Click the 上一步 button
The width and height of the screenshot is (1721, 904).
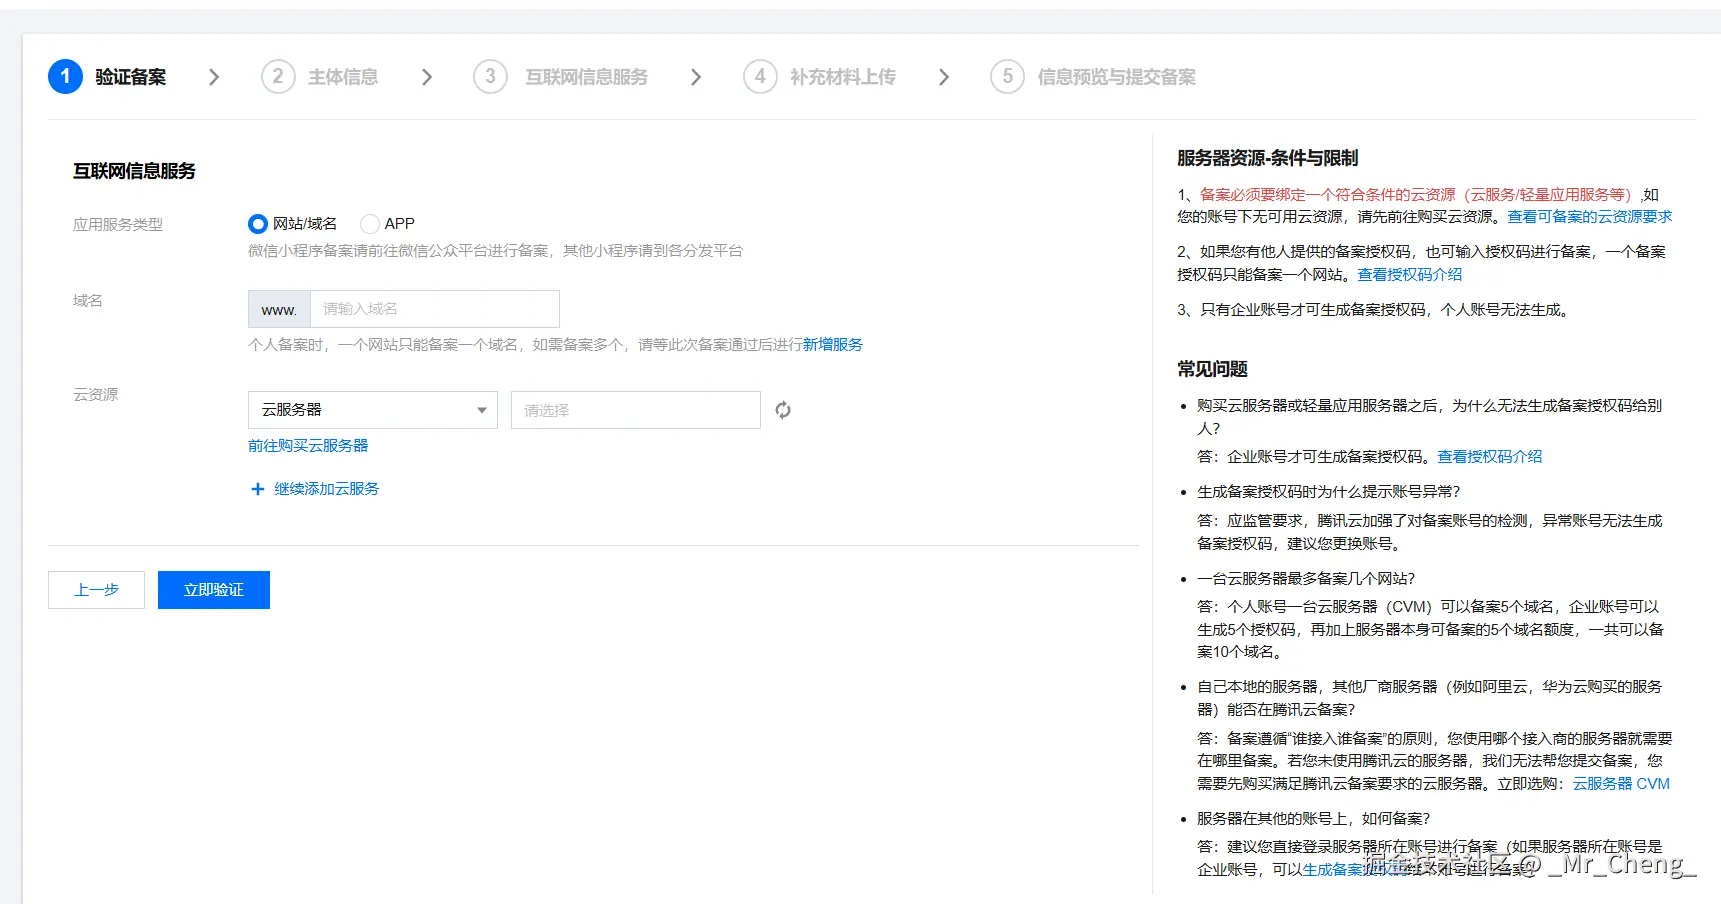point(96,590)
